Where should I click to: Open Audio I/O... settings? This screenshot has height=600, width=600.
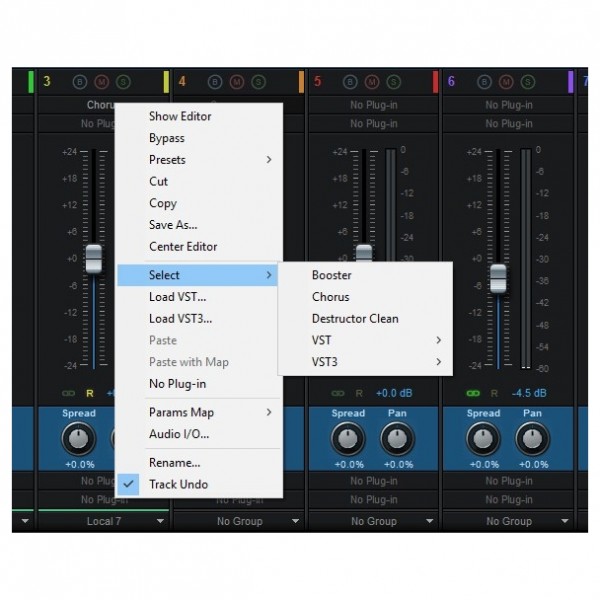click(x=199, y=434)
